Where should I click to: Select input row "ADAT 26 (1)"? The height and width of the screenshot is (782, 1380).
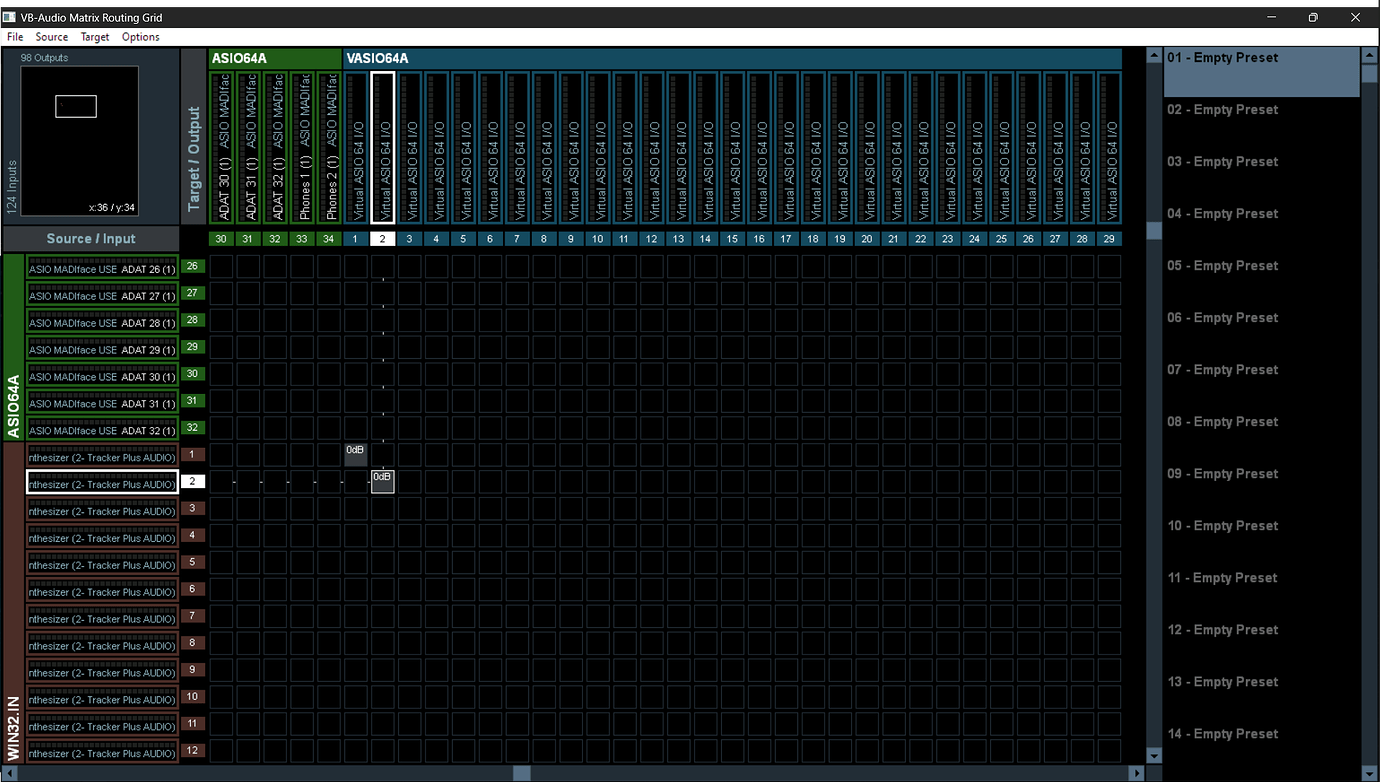click(100, 266)
